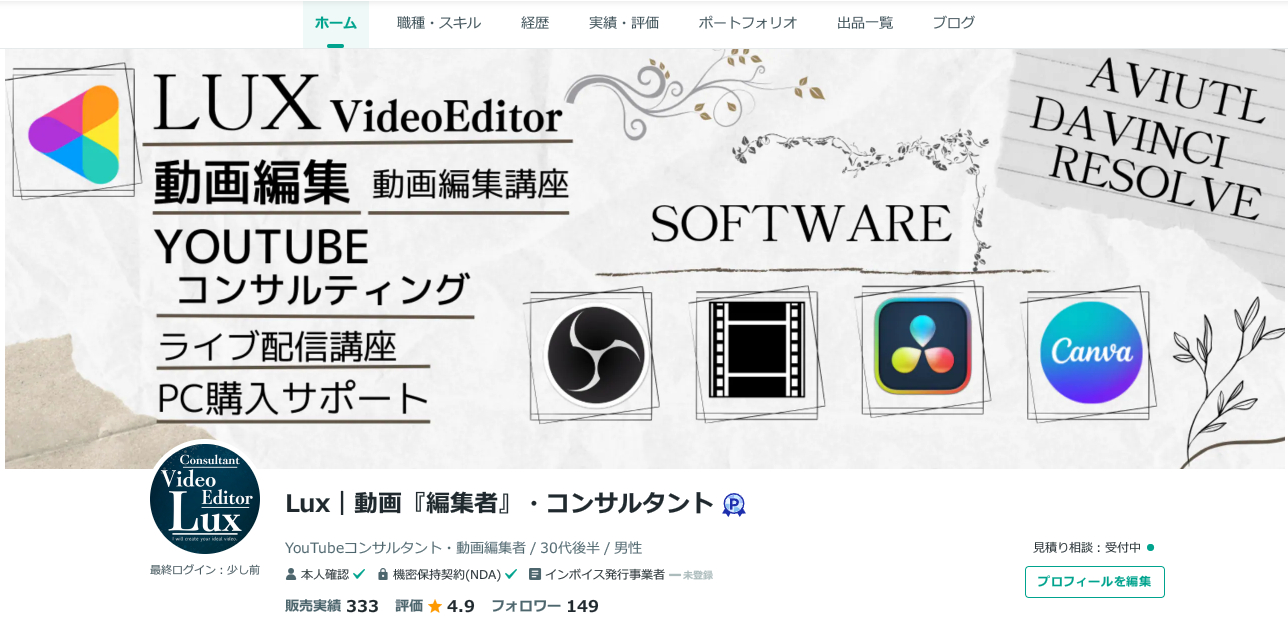Click the YouTubeコンサルタント・動画編集者 description line

point(463,548)
